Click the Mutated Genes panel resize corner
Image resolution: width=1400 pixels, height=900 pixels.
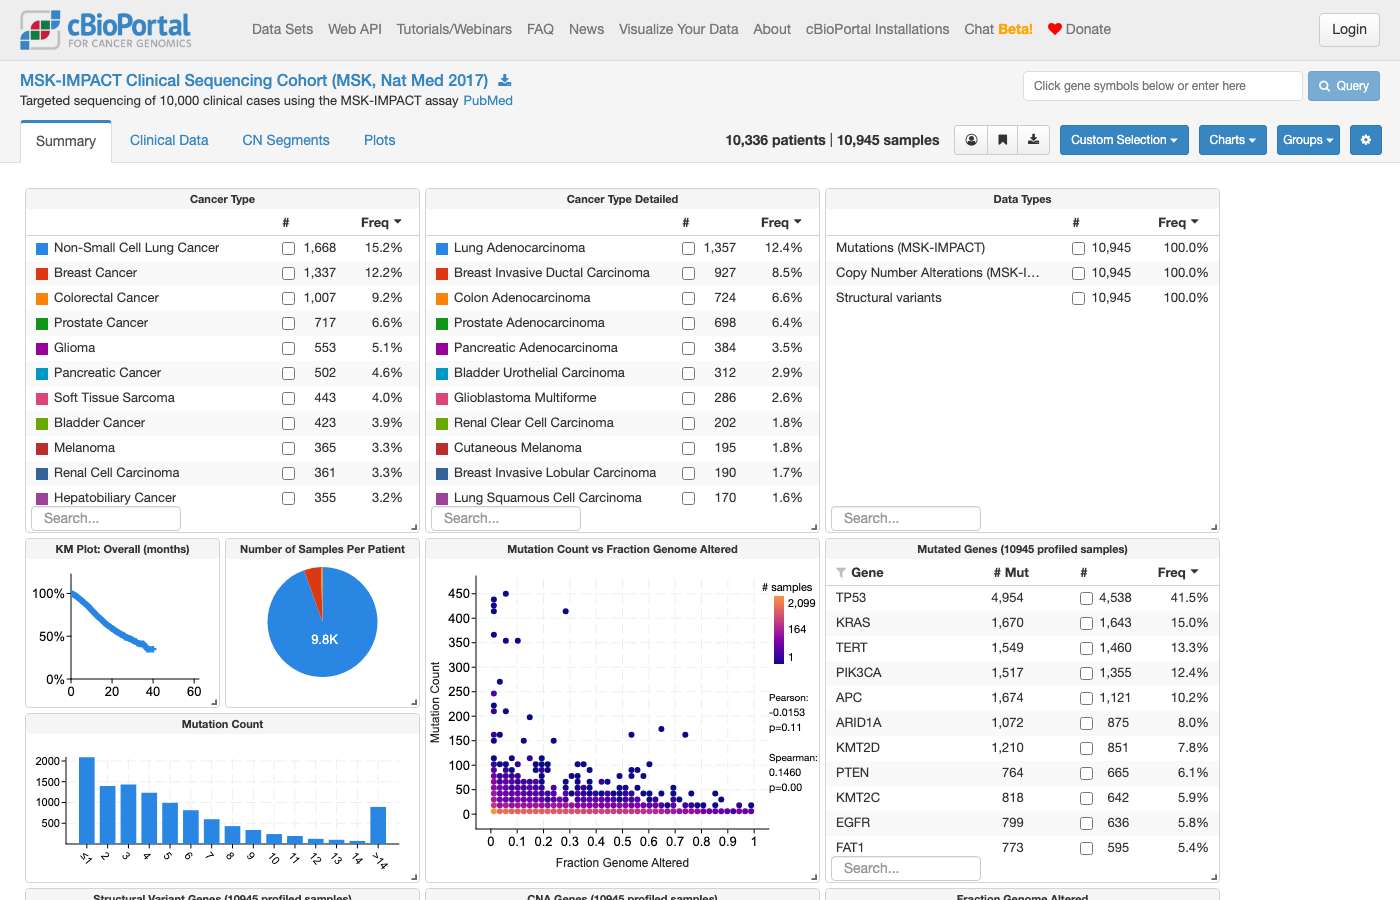1214,877
